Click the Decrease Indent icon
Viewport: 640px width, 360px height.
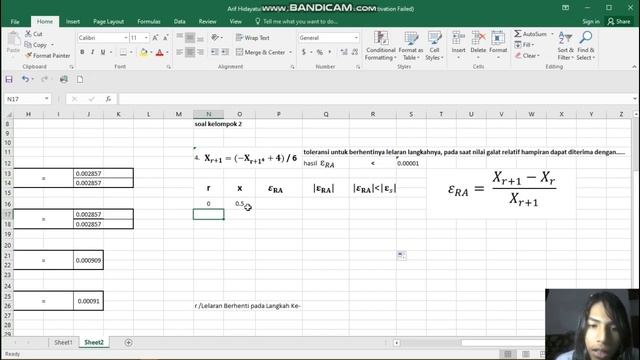coord(215,52)
